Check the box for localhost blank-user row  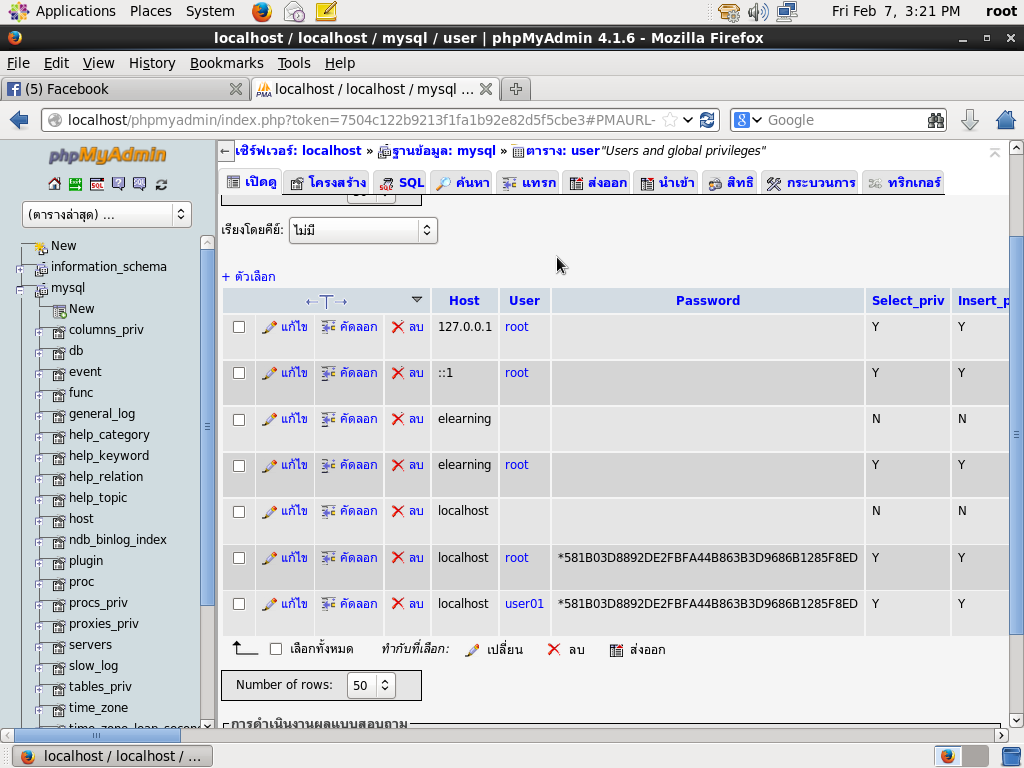239,511
